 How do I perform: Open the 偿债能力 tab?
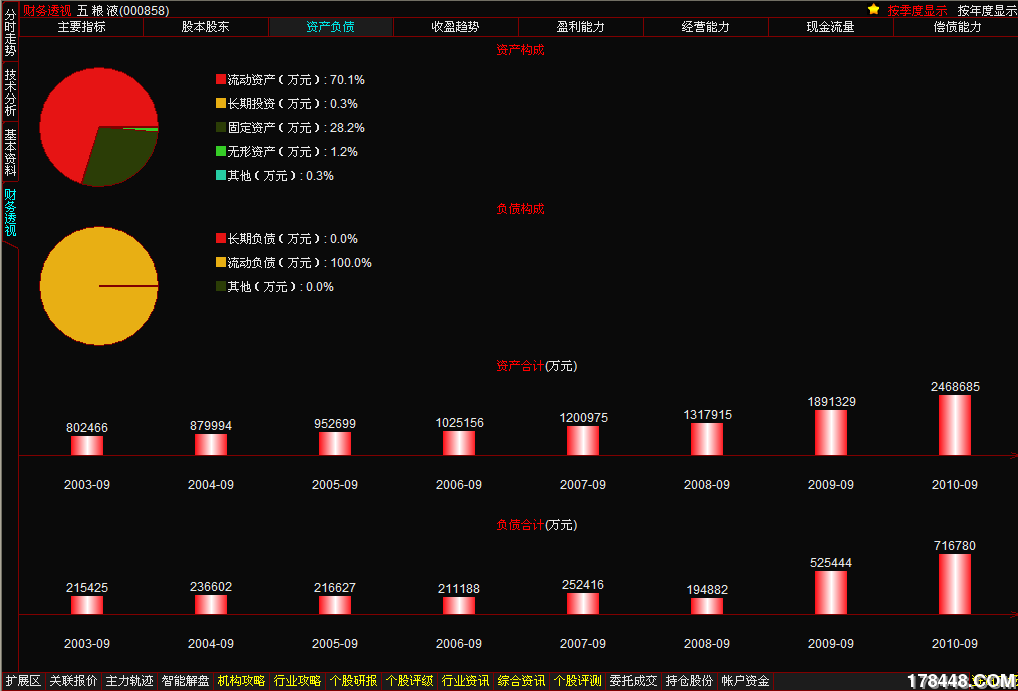(956, 27)
